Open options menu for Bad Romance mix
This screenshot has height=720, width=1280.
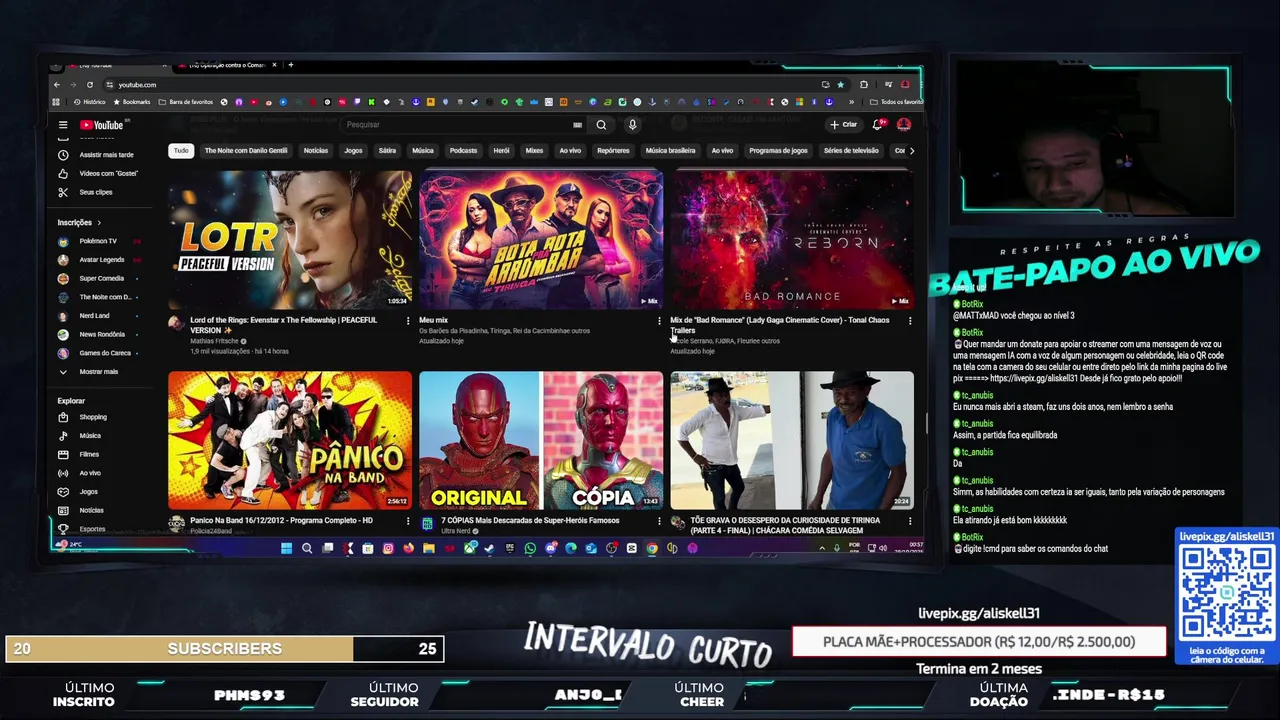tap(910, 321)
